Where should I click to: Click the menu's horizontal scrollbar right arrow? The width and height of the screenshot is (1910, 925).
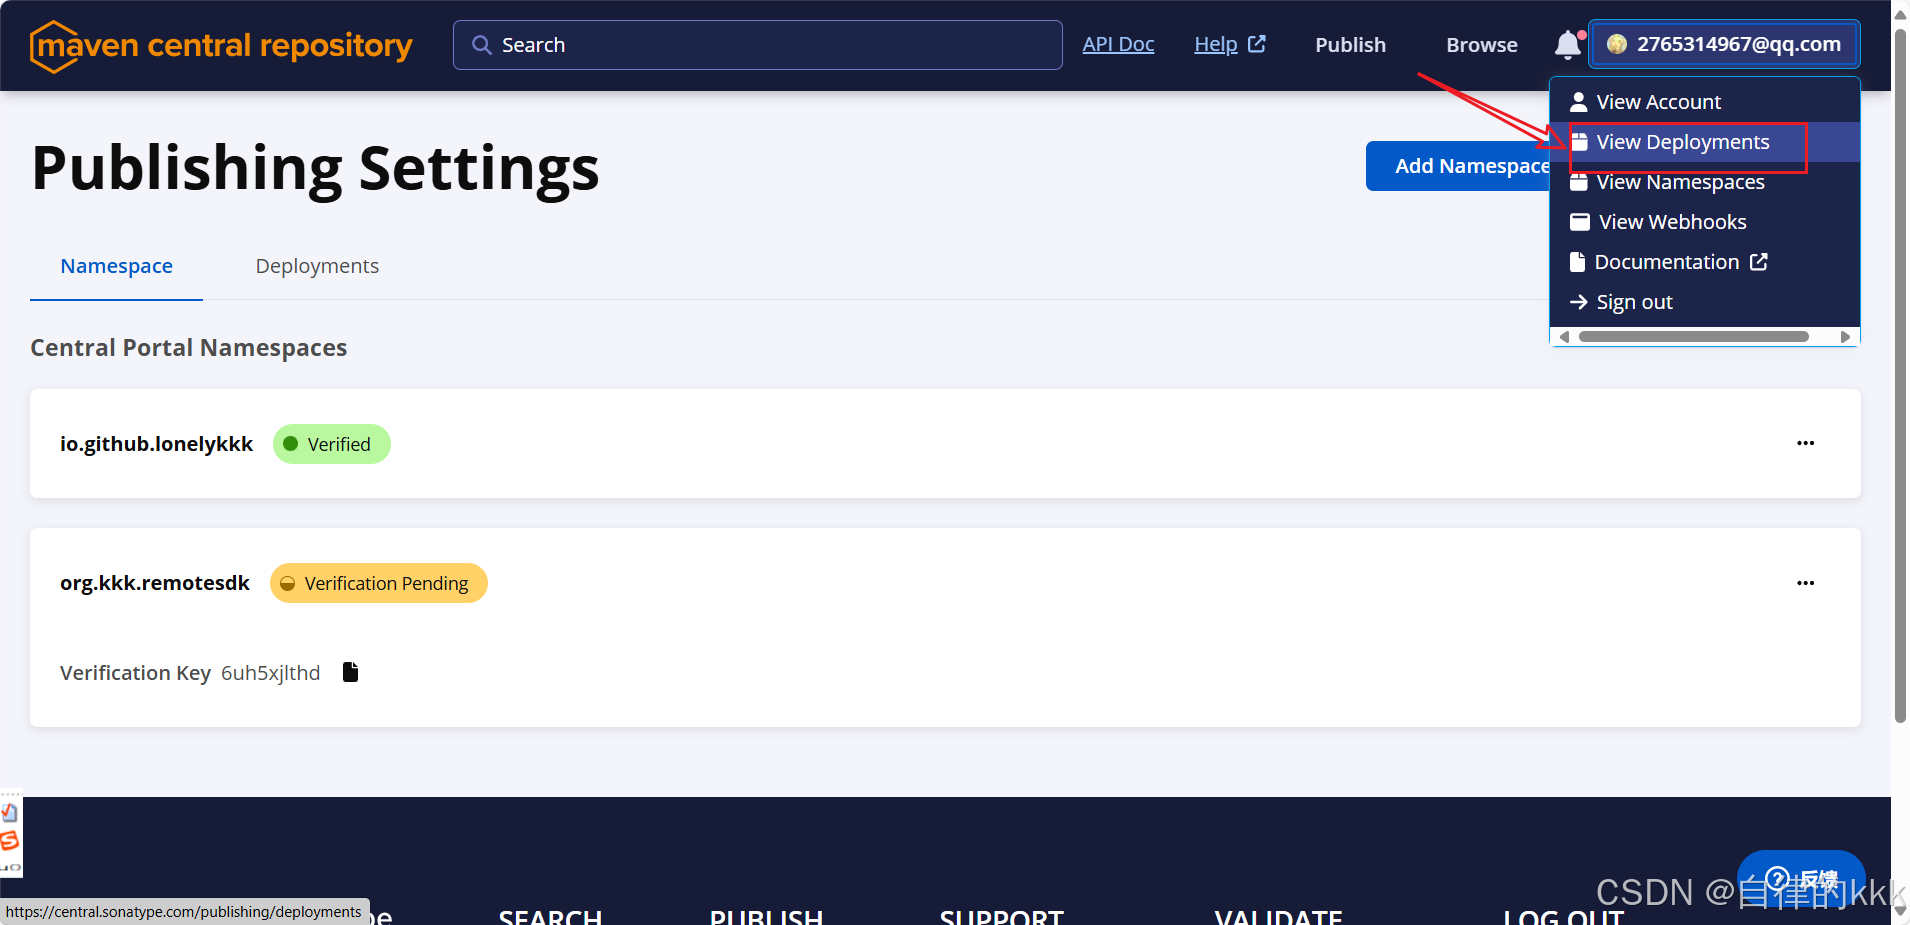pos(1845,337)
